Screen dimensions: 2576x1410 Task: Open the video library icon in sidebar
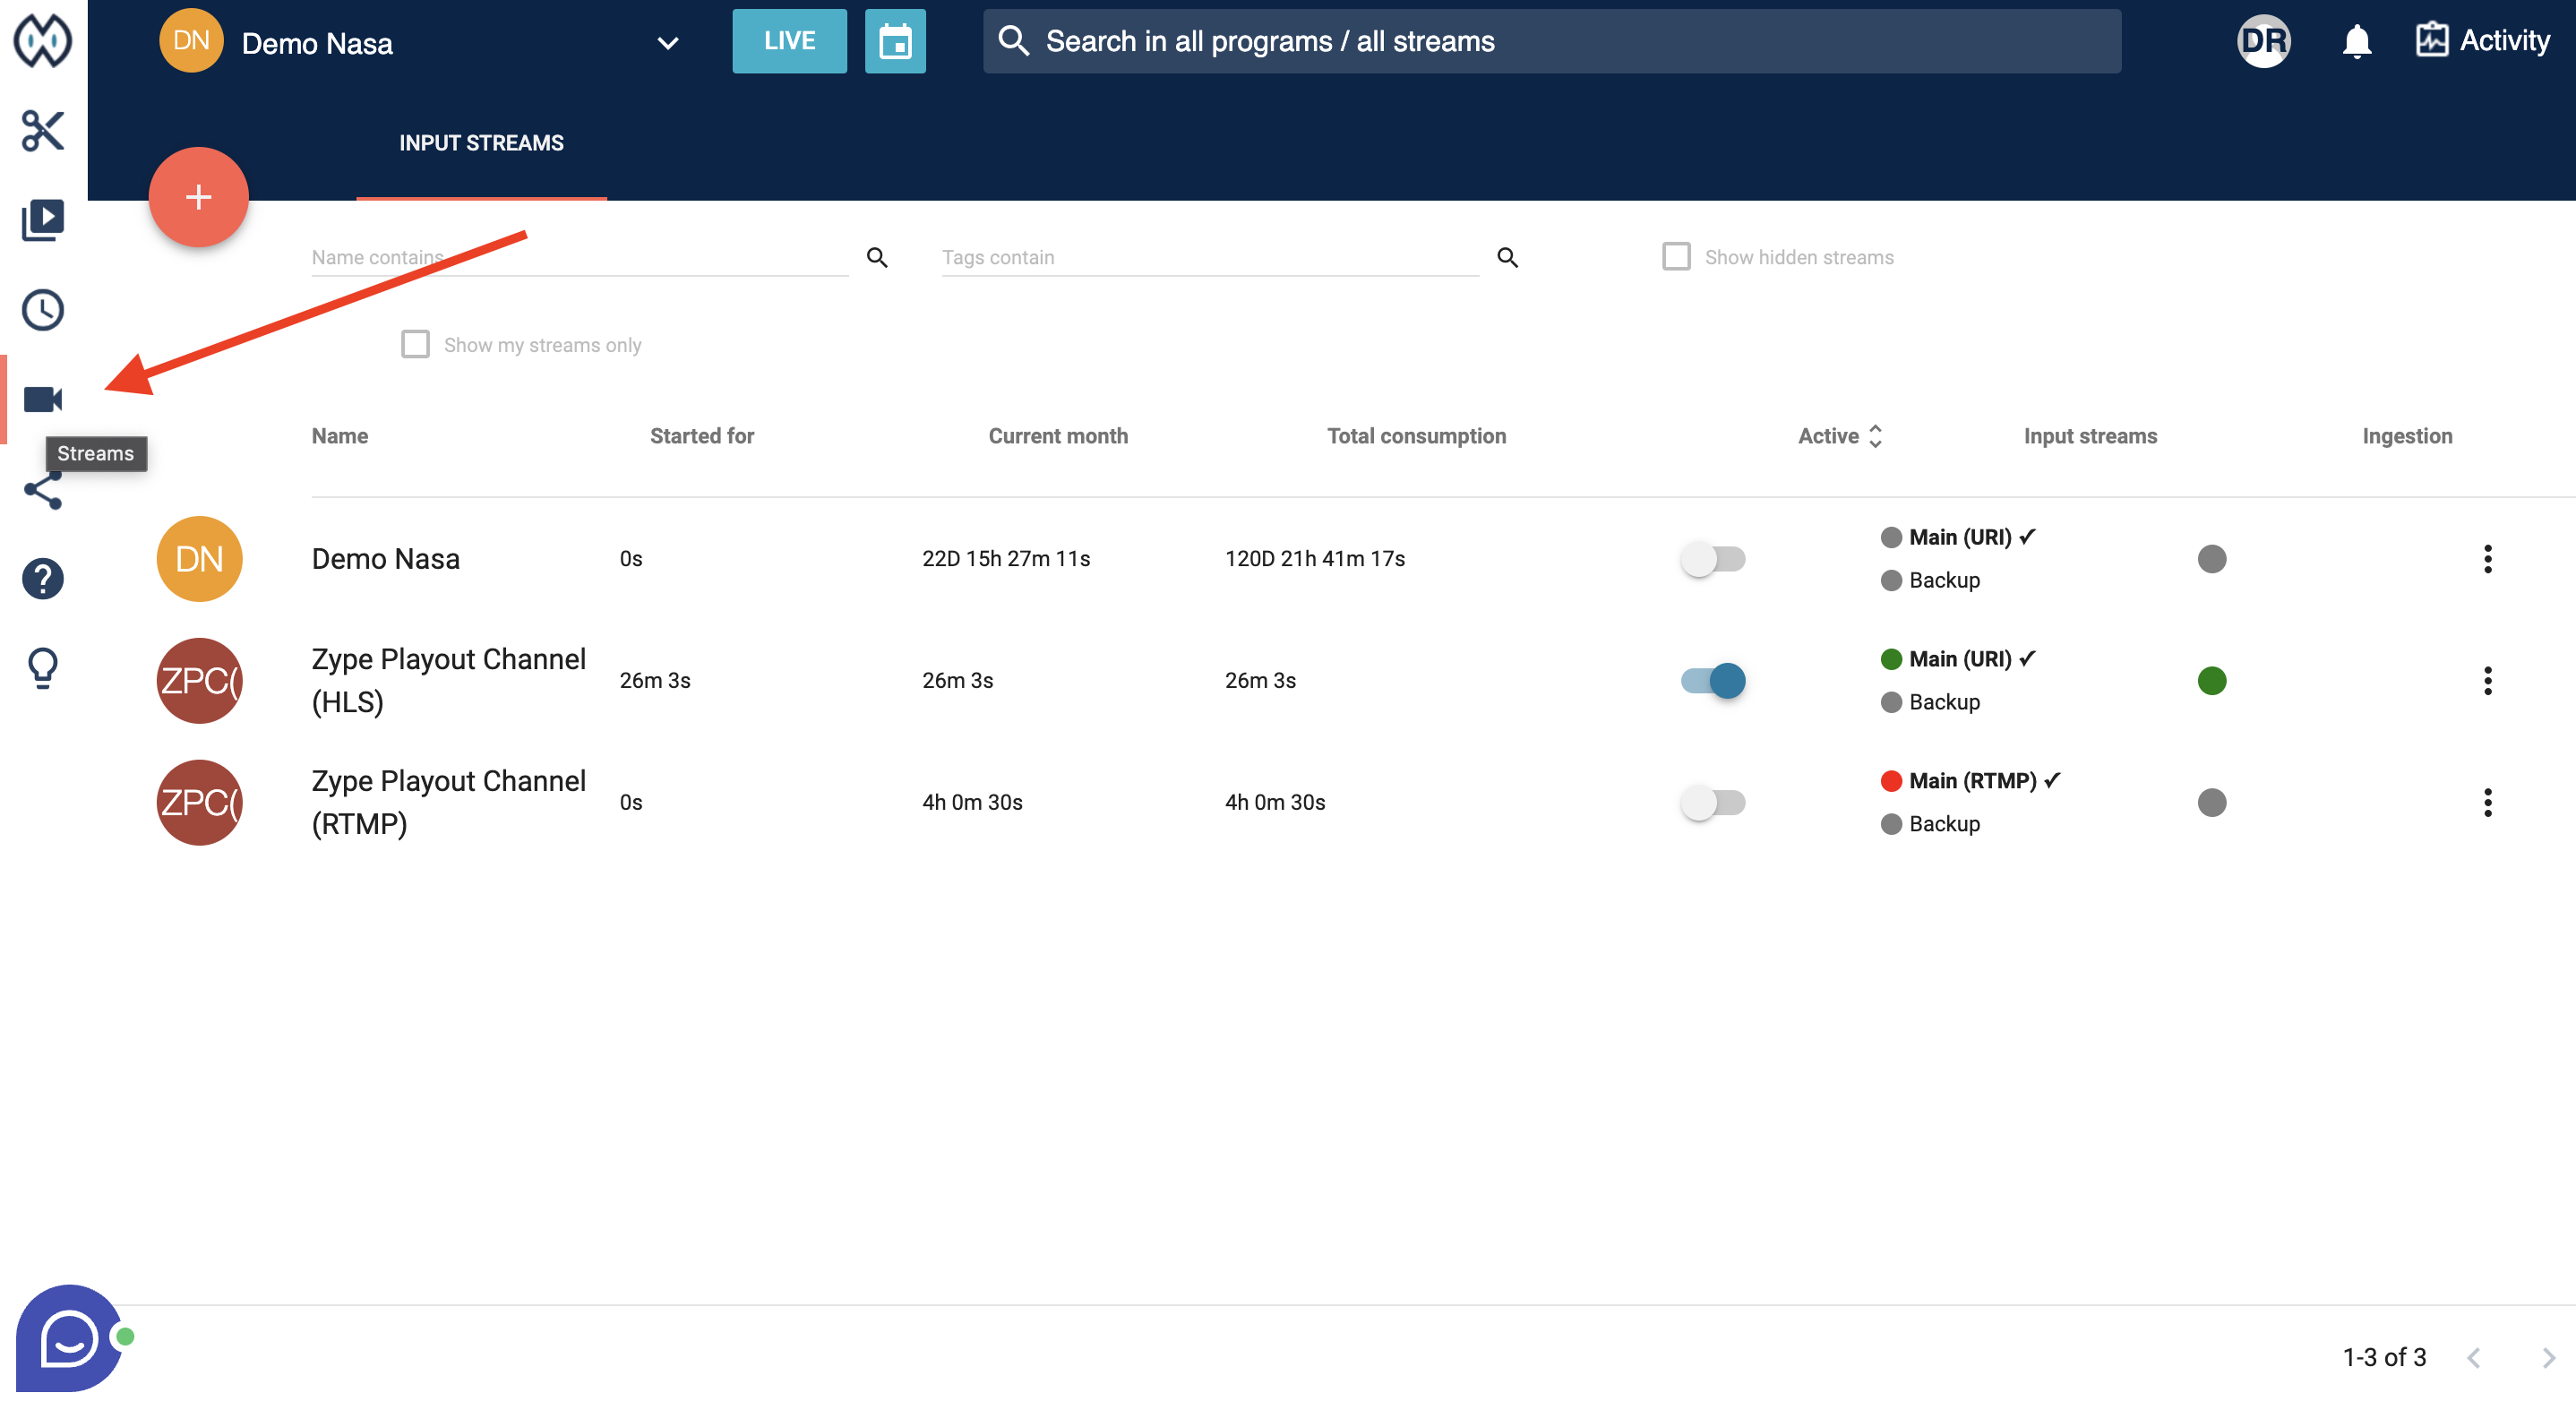[x=42, y=220]
